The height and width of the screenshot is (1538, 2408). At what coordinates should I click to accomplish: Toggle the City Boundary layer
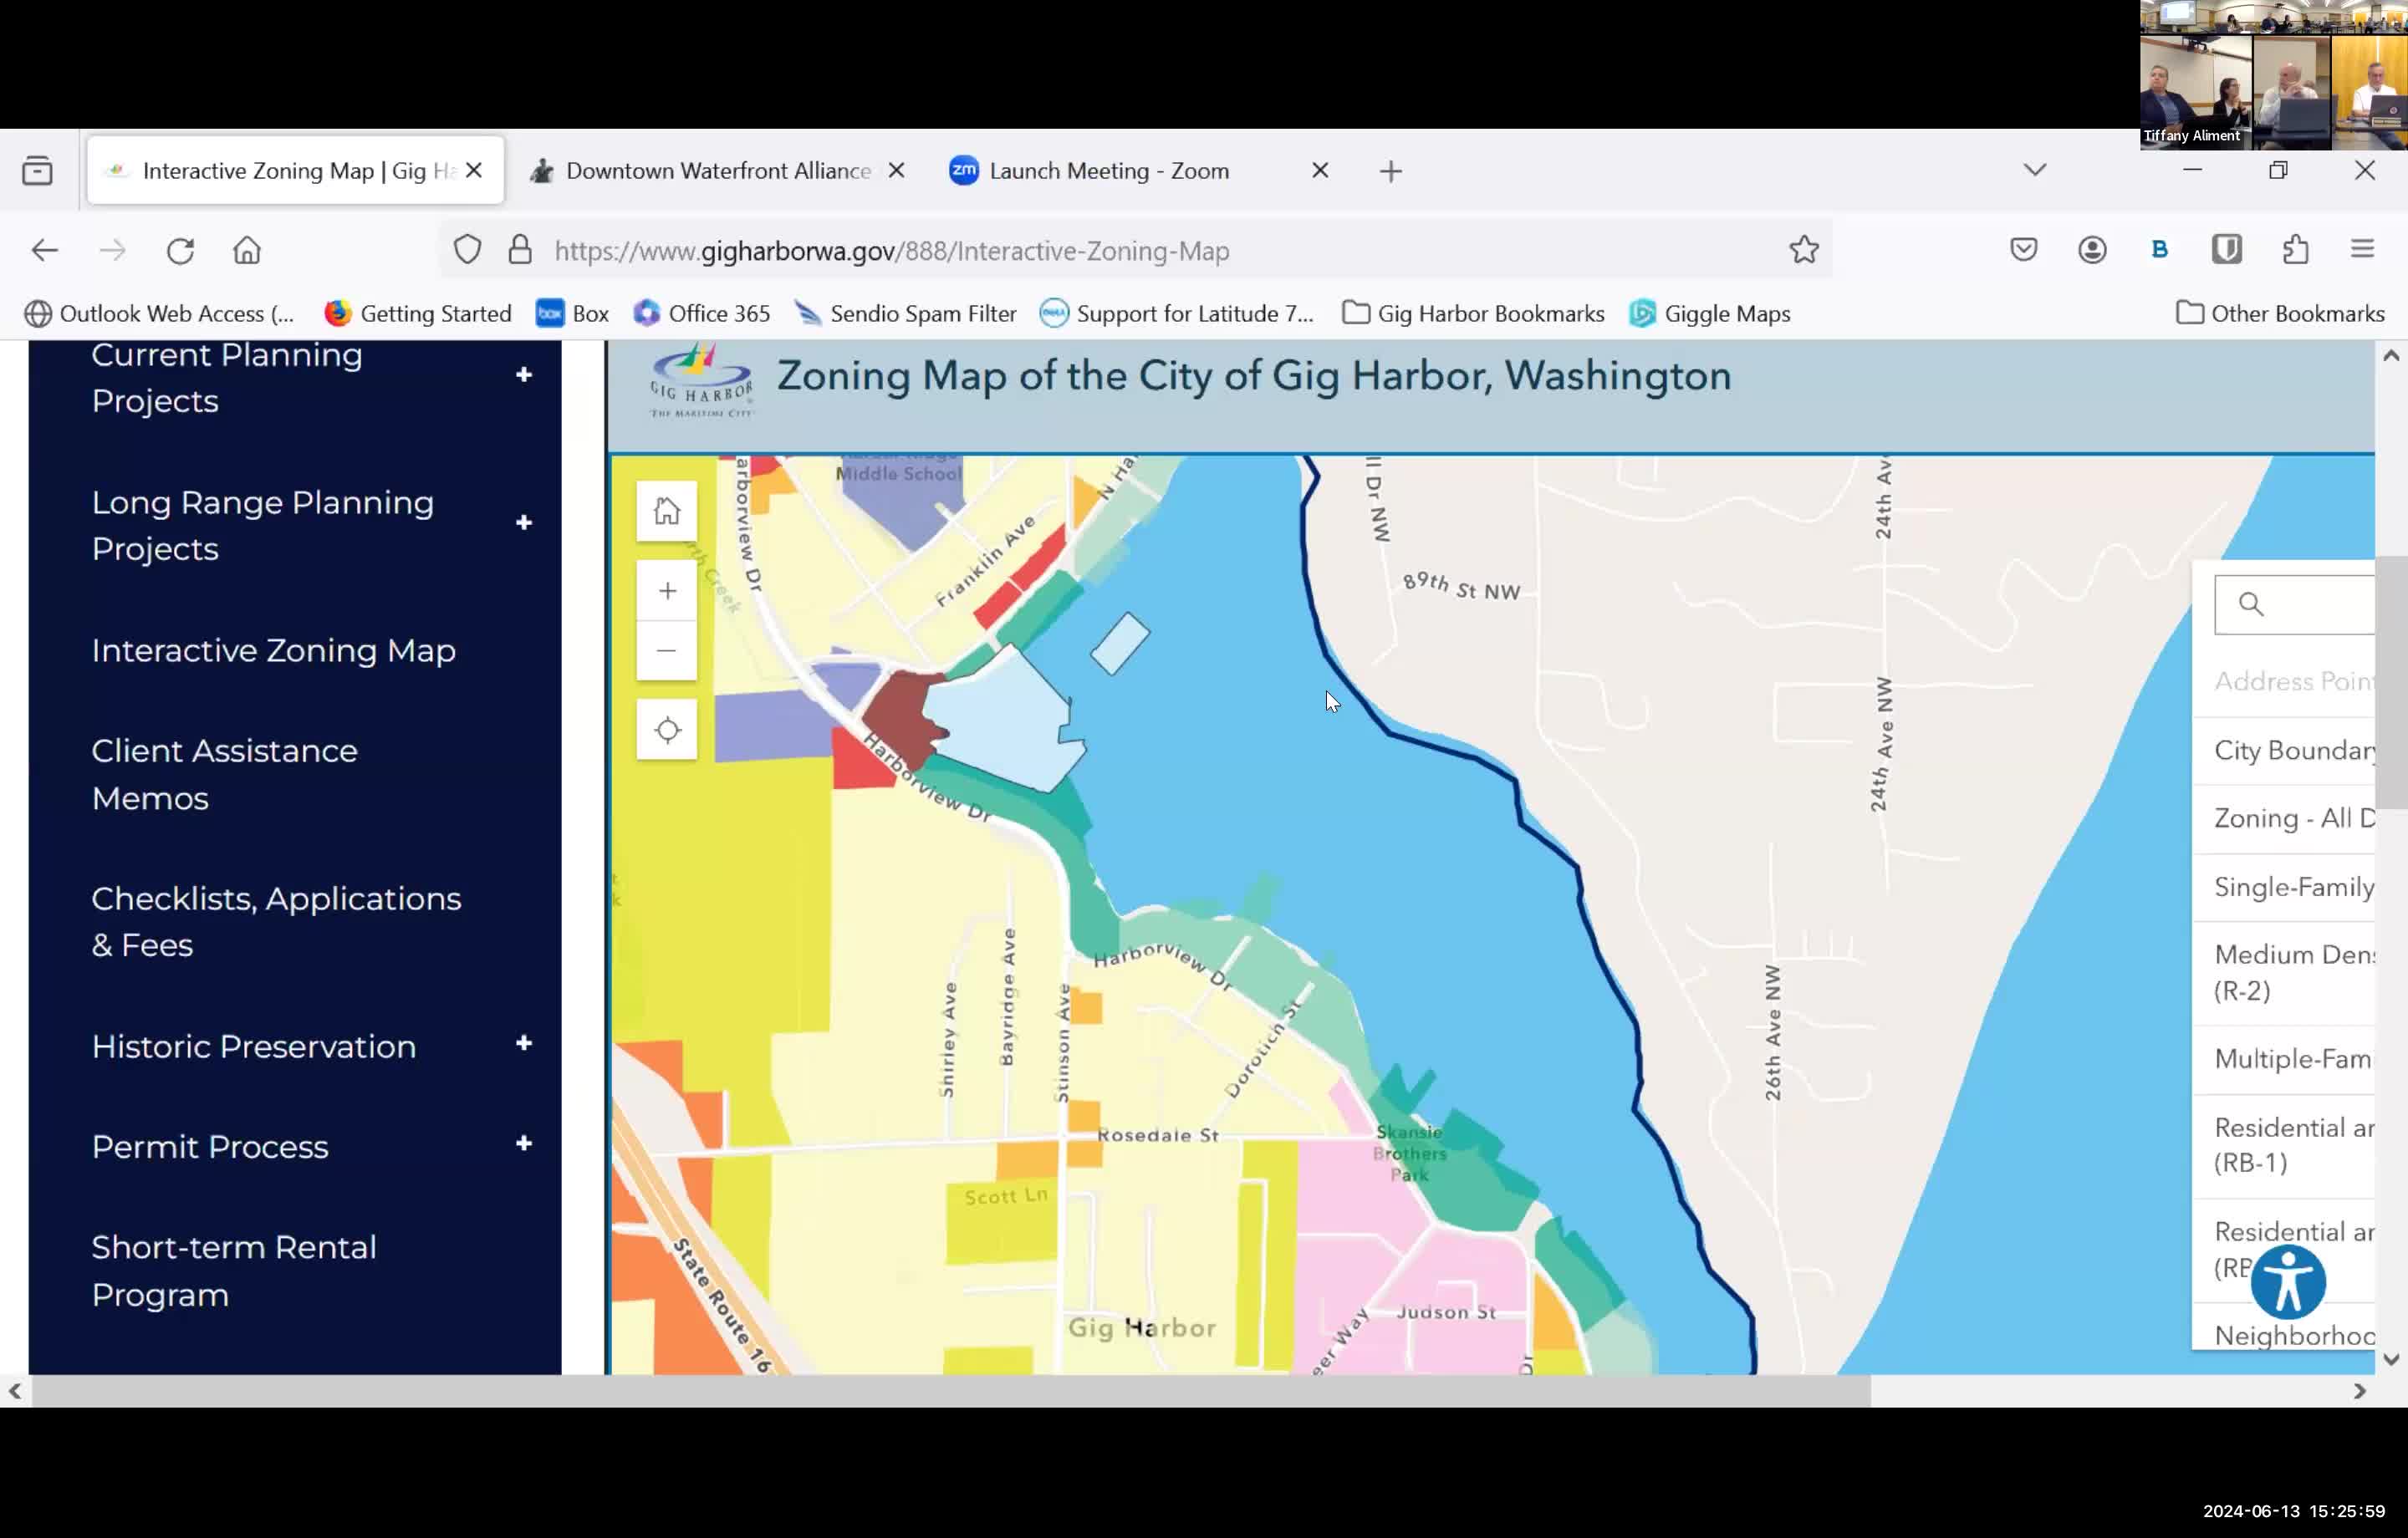2293,750
